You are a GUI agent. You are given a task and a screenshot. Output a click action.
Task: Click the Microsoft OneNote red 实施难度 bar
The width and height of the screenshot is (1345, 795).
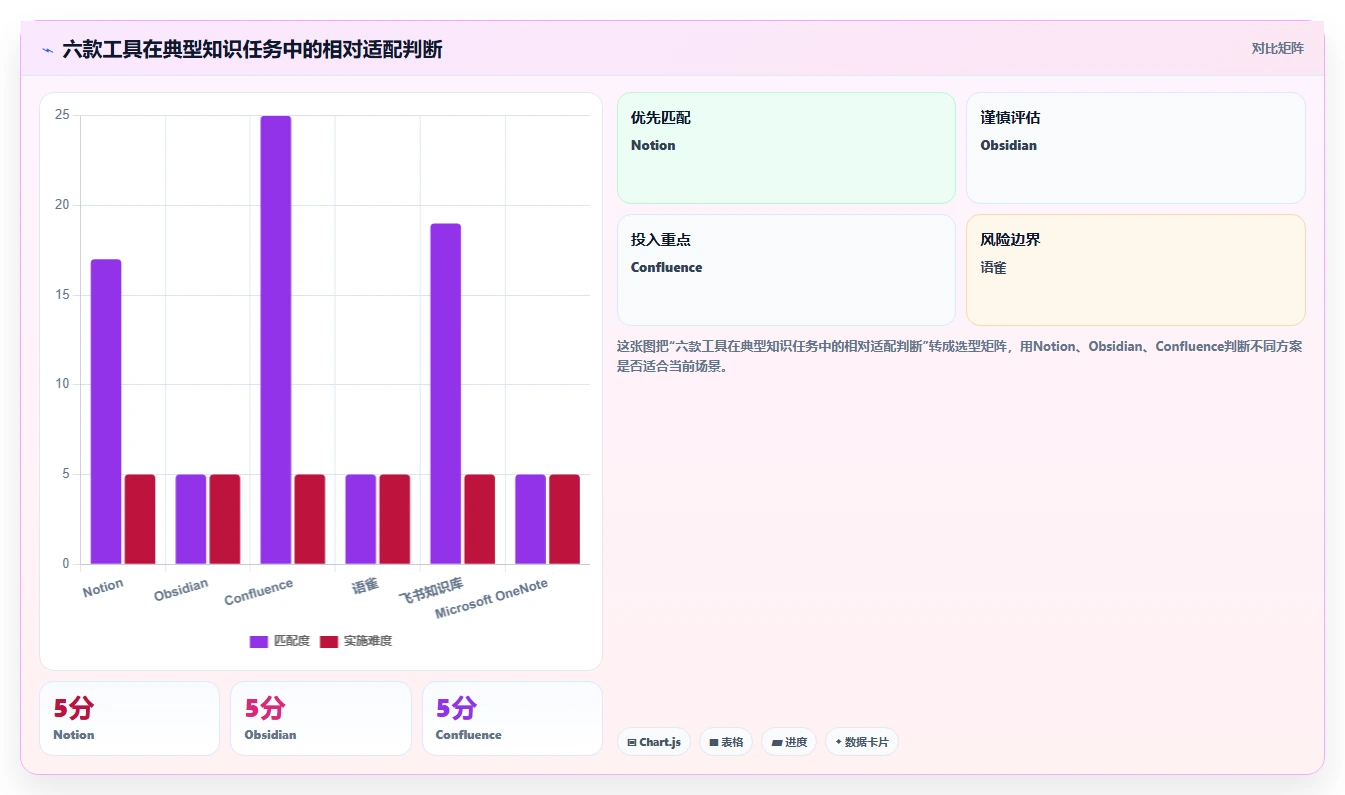click(x=565, y=519)
